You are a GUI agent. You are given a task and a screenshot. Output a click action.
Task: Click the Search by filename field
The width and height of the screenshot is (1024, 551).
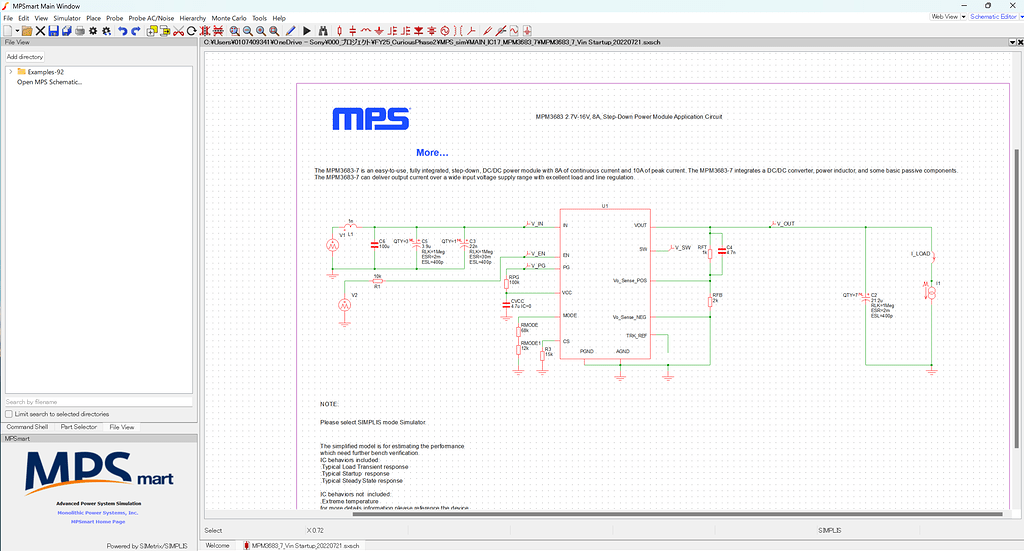click(99, 401)
